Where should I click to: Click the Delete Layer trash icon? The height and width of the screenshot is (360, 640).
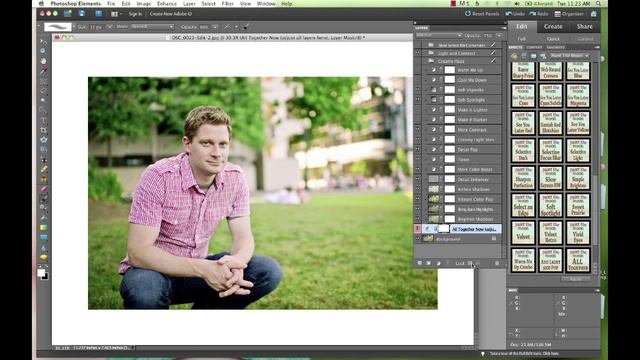tap(497, 263)
